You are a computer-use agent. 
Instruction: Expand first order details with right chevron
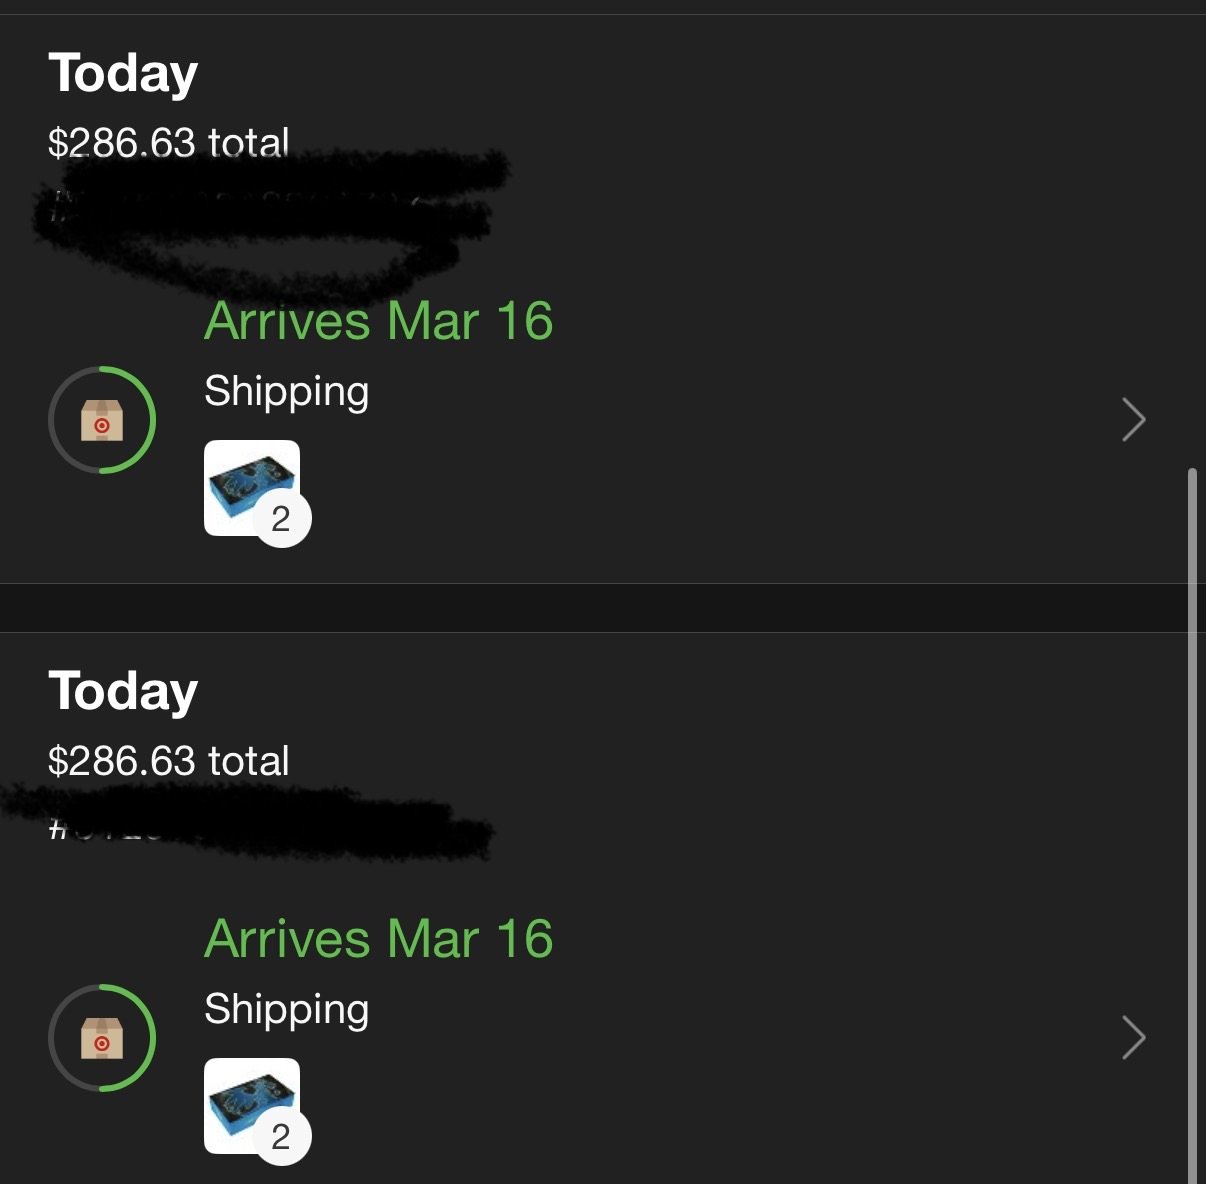[x=1133, y=420]
